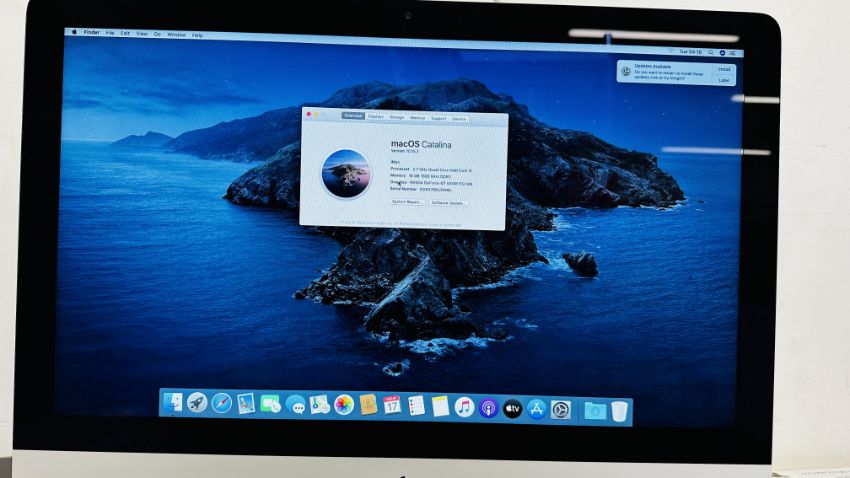Minimize the About This Mac window
Viewport: 850px width, 478px height.
pos(316,114)
